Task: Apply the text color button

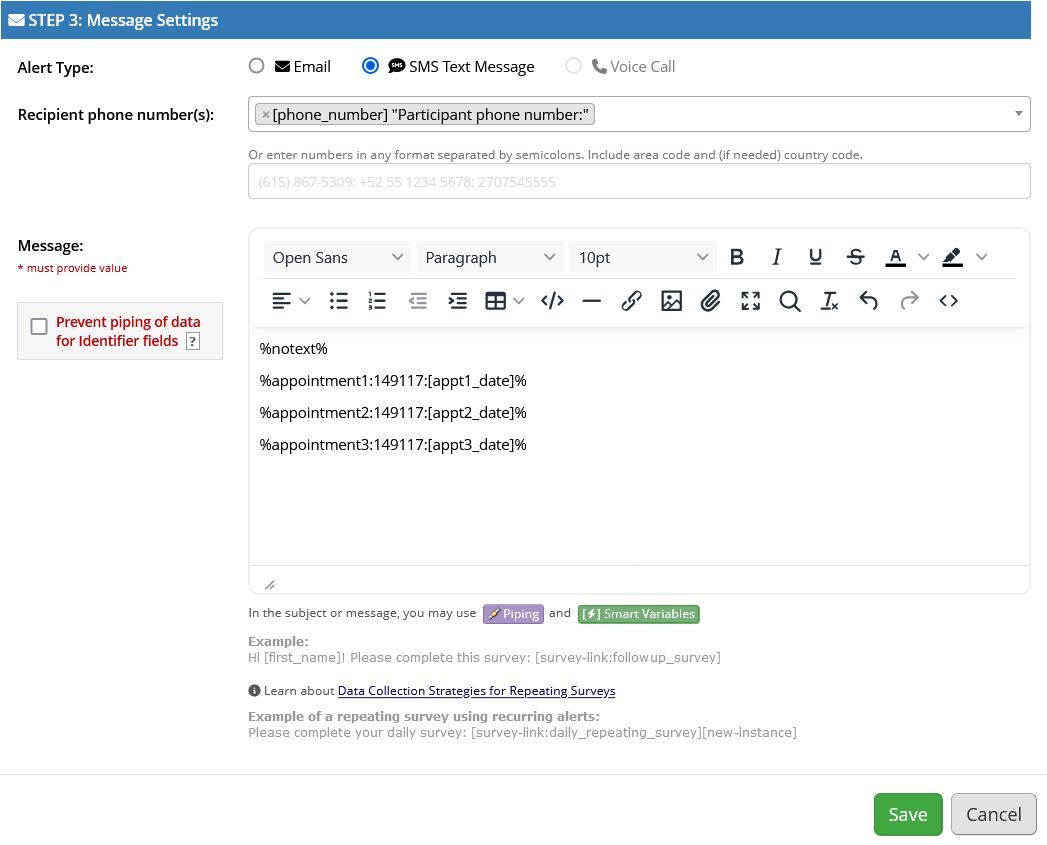Action: point(895,257)
